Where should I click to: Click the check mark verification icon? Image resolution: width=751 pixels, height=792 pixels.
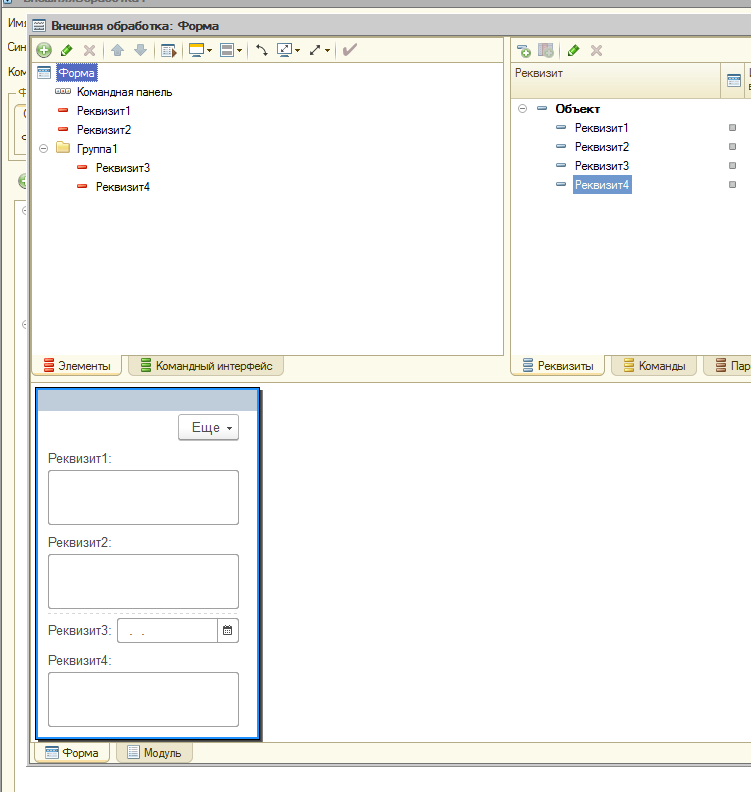click(349, 50)
